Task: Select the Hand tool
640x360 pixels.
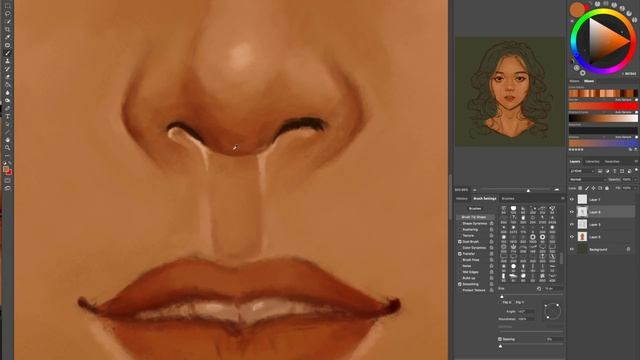Action: [7, 140]
